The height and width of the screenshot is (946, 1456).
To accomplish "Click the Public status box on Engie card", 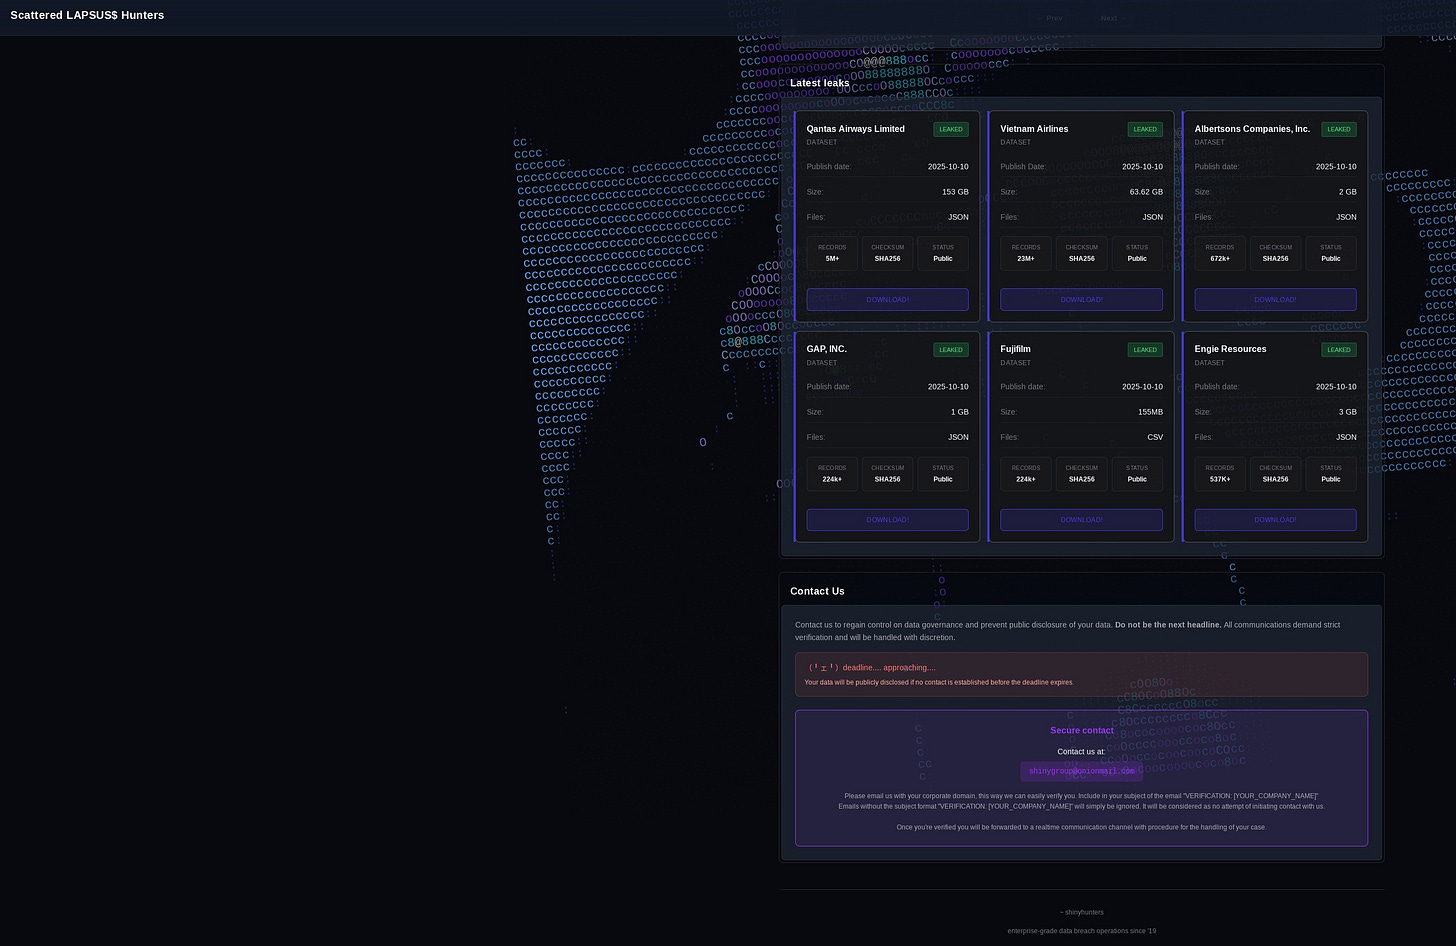I will 1331,474.
